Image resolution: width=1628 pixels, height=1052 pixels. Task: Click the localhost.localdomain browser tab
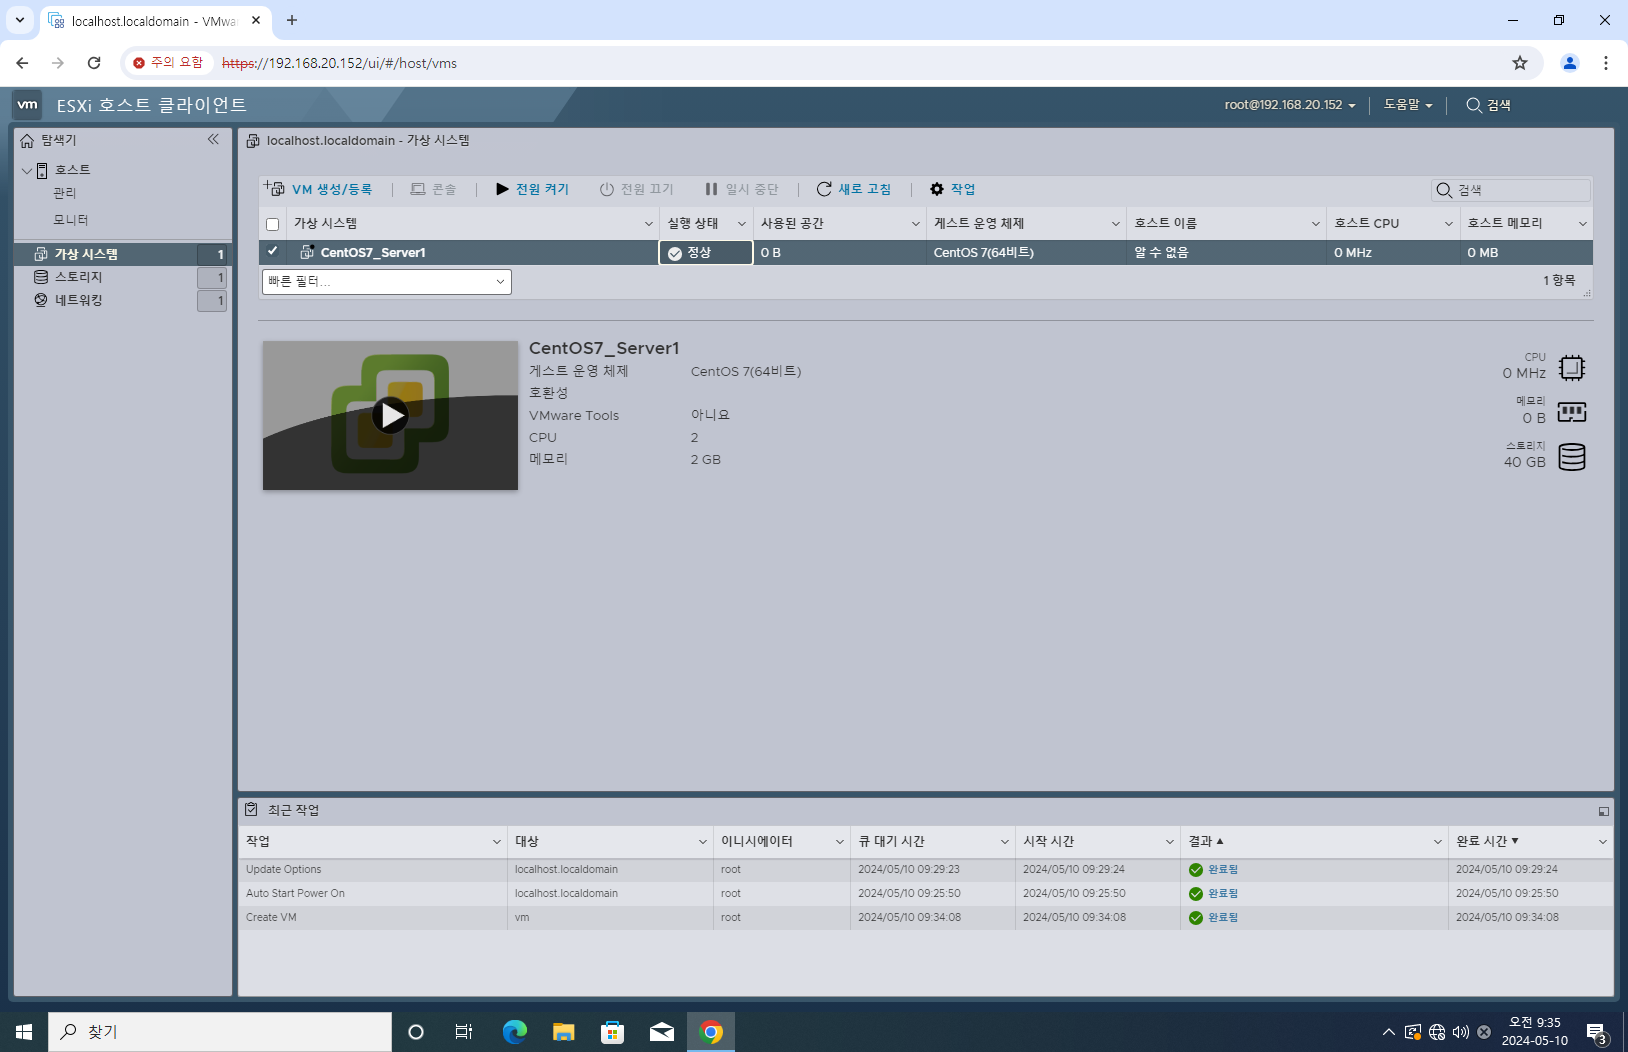pyautogui.click(x=154, y=21)
